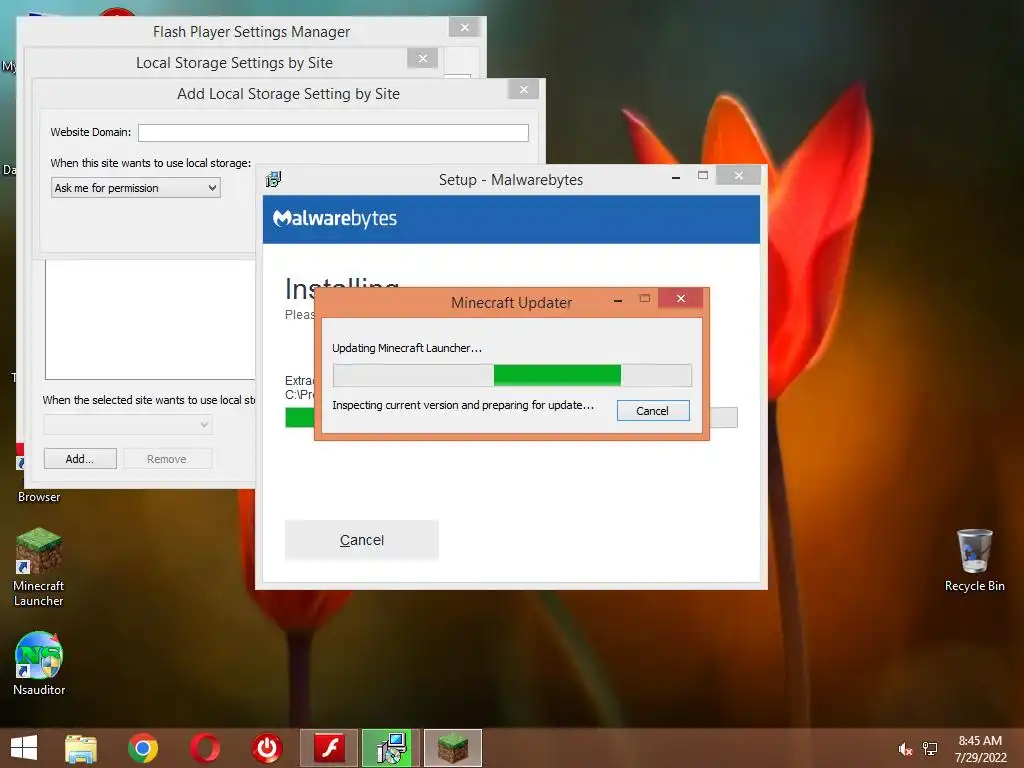Minimize the Malwarebytes Setup window
The height and width of the screenshot is (768, 1024).
676,176
